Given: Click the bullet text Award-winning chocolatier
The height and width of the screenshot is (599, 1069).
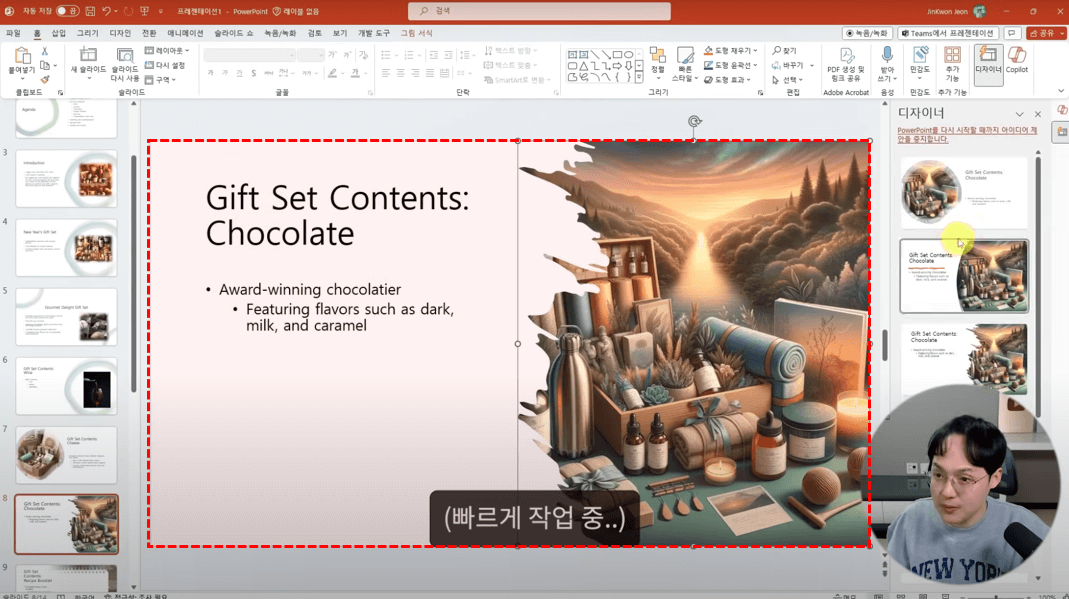Looking at the screenshot, I should point(310,290).
